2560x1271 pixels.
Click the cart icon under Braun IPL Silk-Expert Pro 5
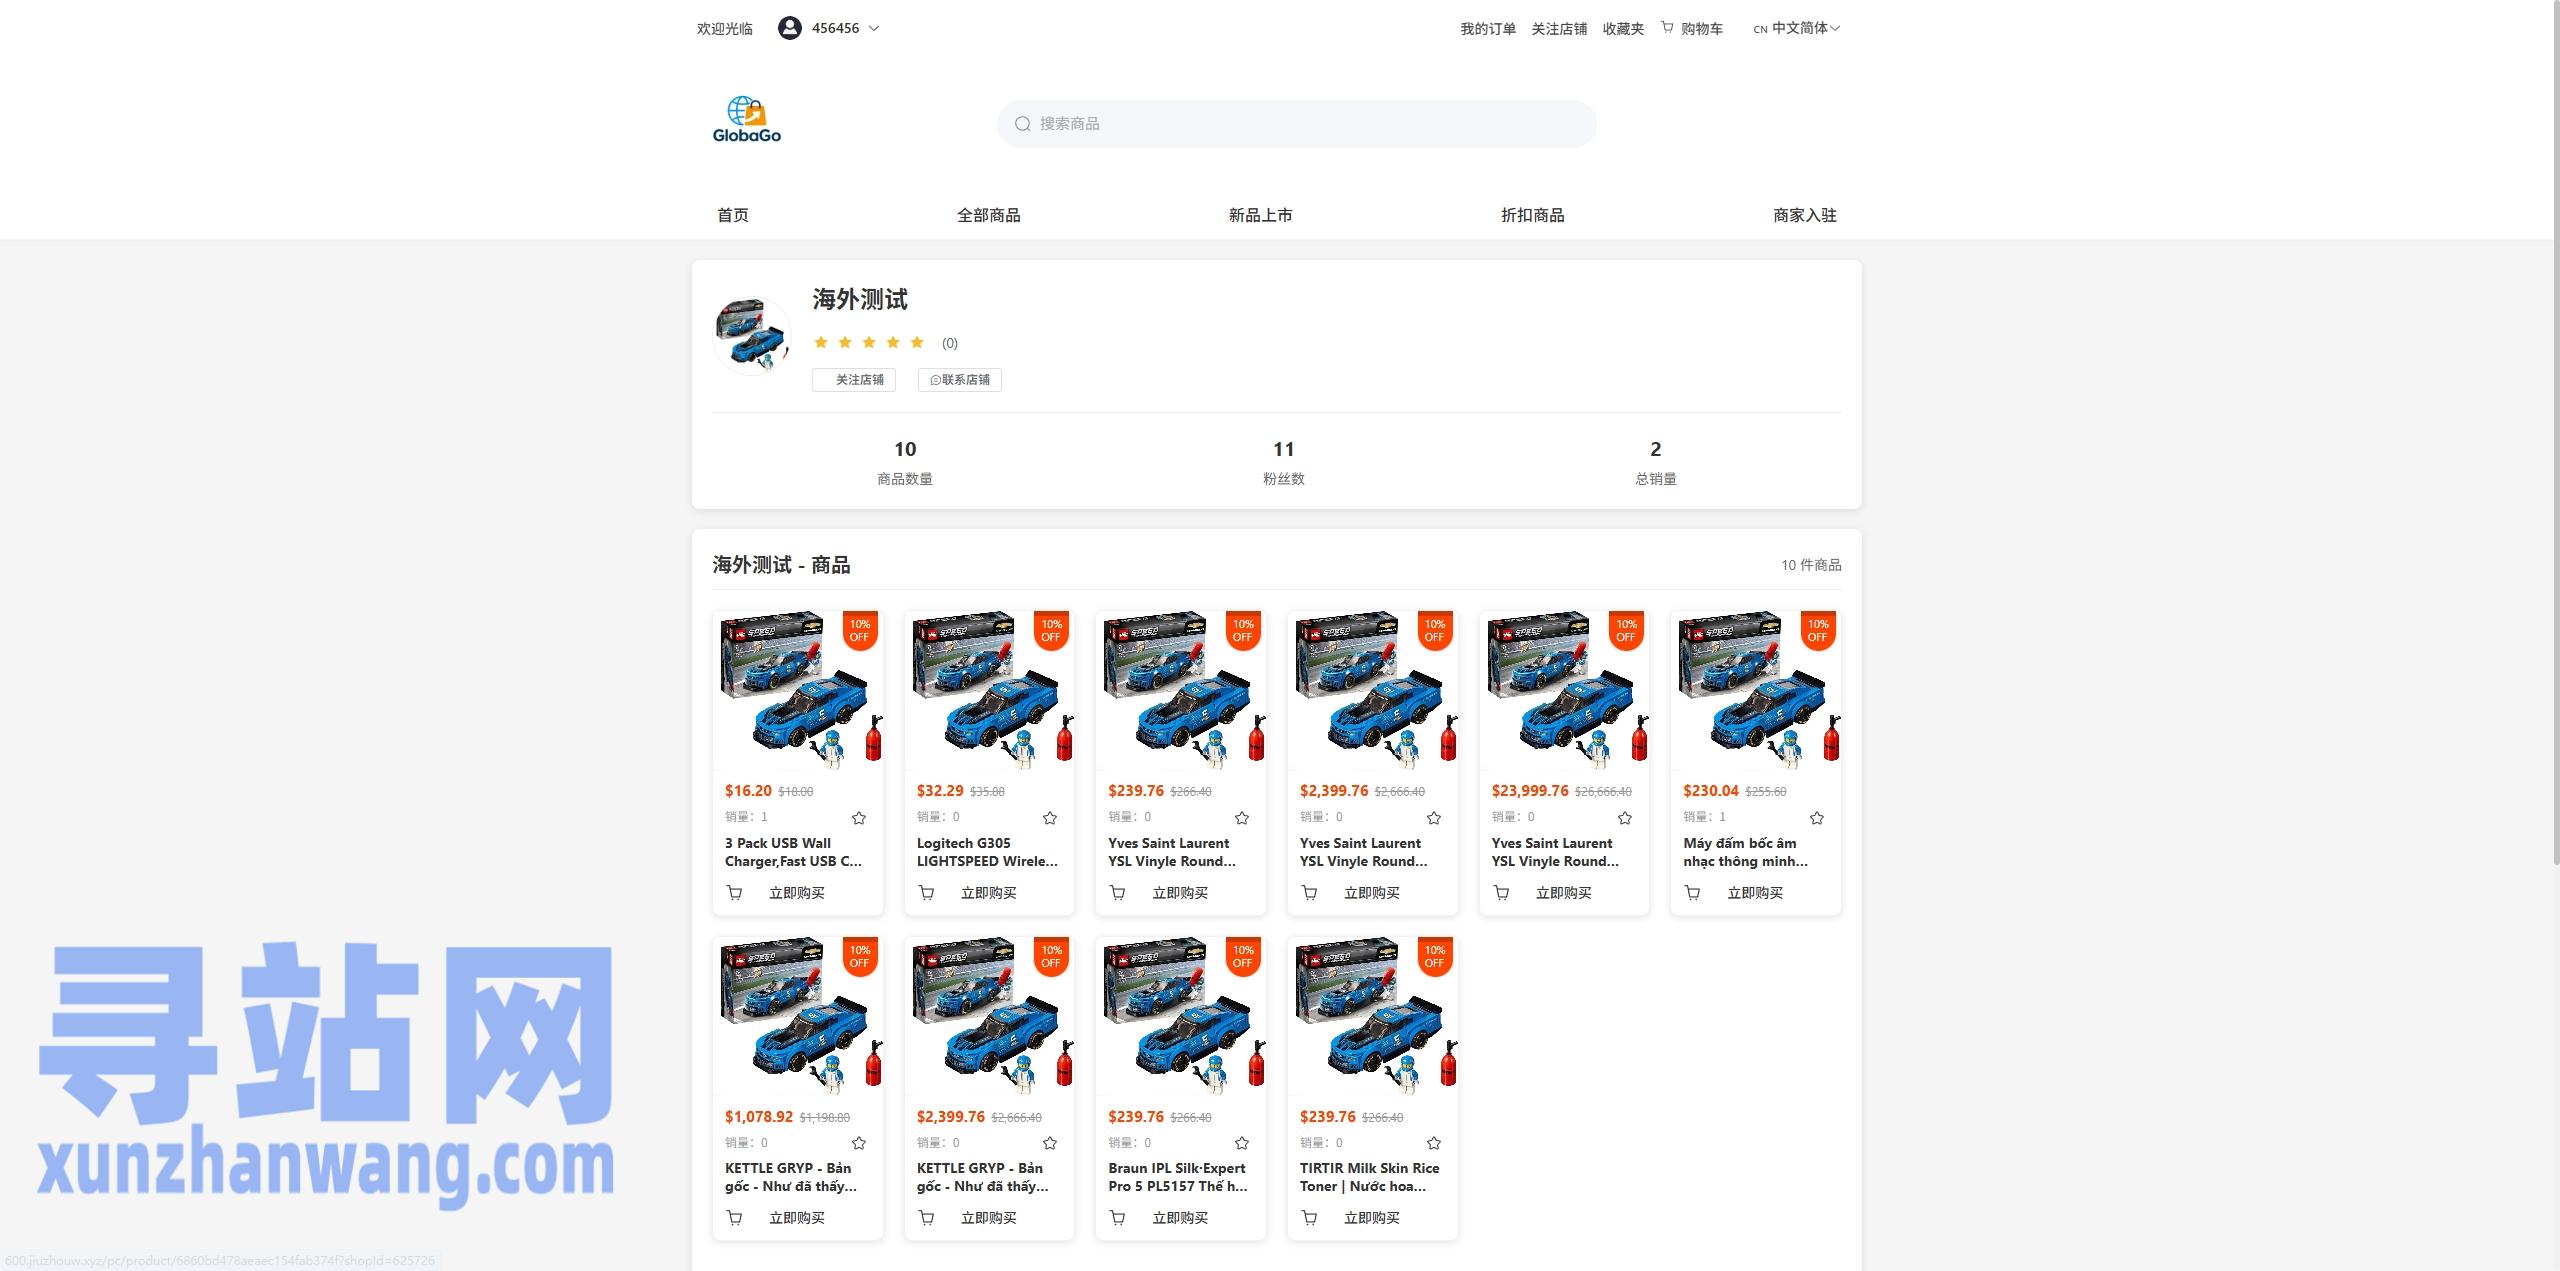click(1117, 1218)
